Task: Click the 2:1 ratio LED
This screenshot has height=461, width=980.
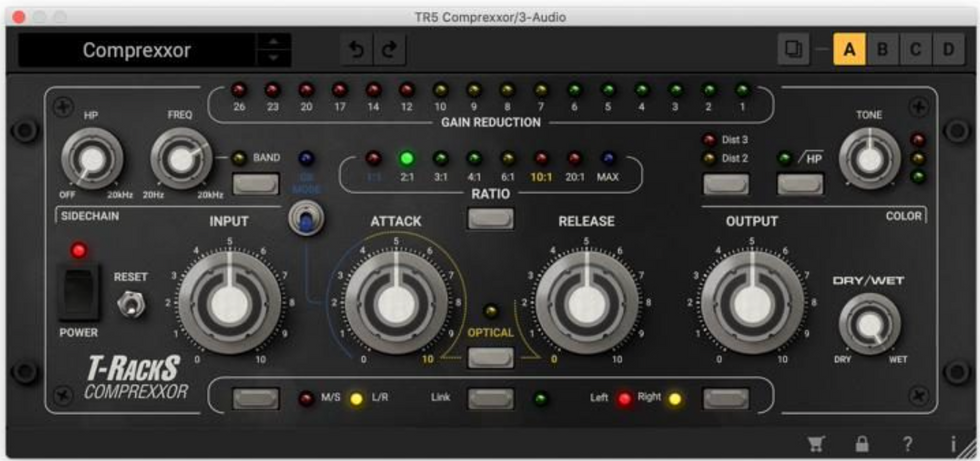Action: [x=407, y=159]
